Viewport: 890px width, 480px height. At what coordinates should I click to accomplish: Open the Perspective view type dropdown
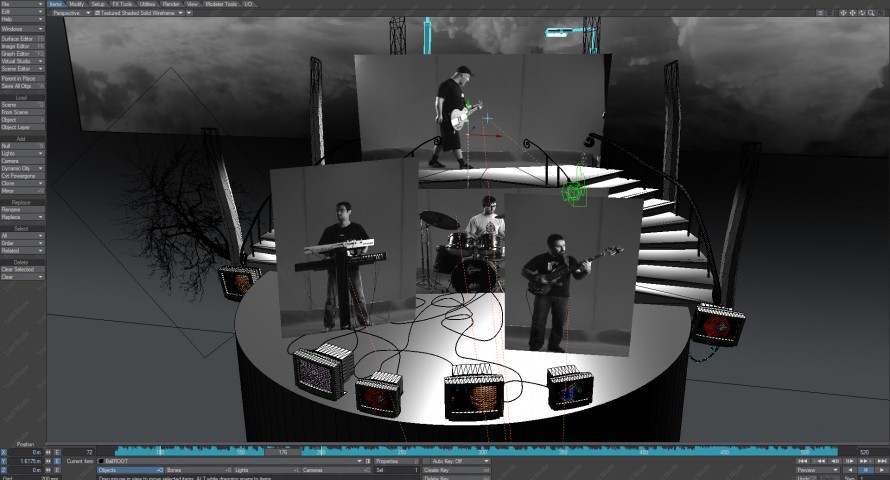tap(70, 13)
